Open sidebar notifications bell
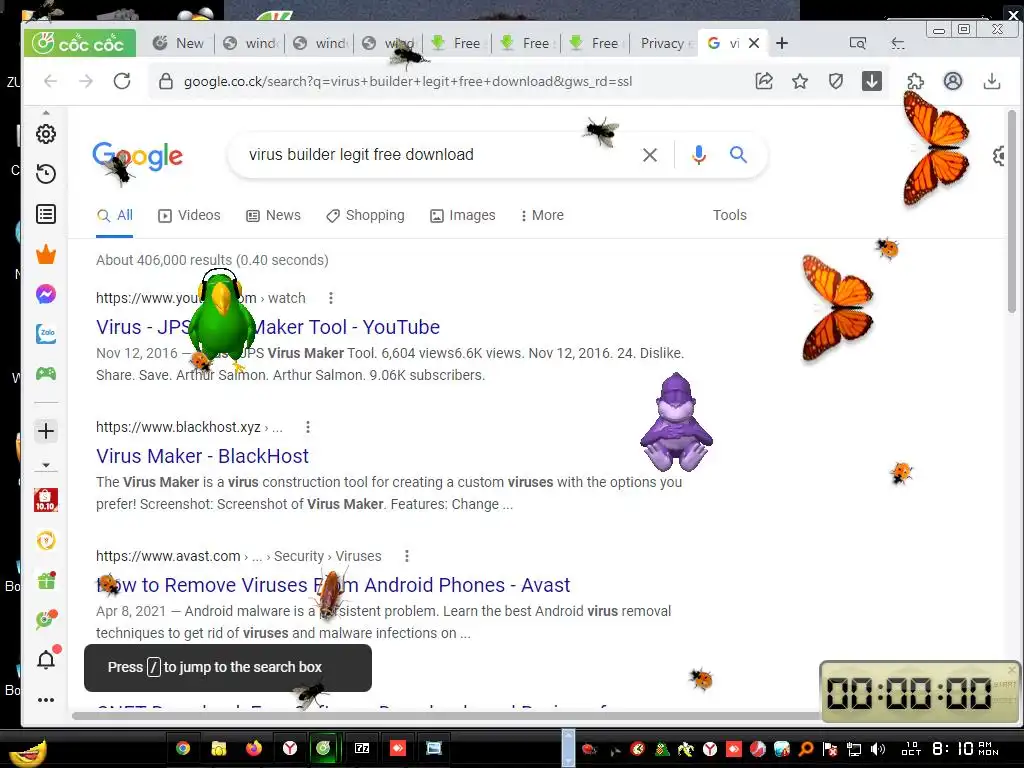The height and width of the screenshot is (768, 1024). click(46, 660)
